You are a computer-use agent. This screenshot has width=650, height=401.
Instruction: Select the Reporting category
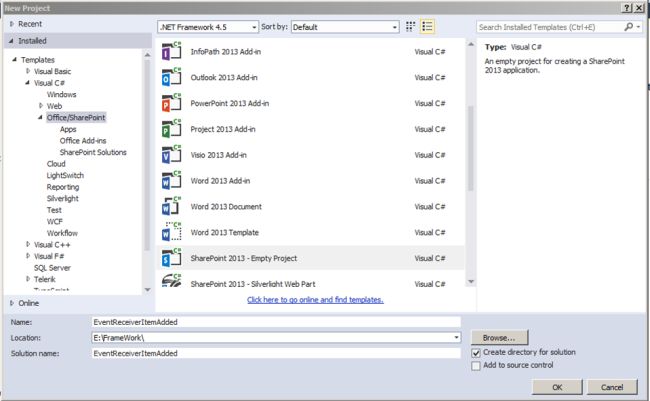(63, 187)
